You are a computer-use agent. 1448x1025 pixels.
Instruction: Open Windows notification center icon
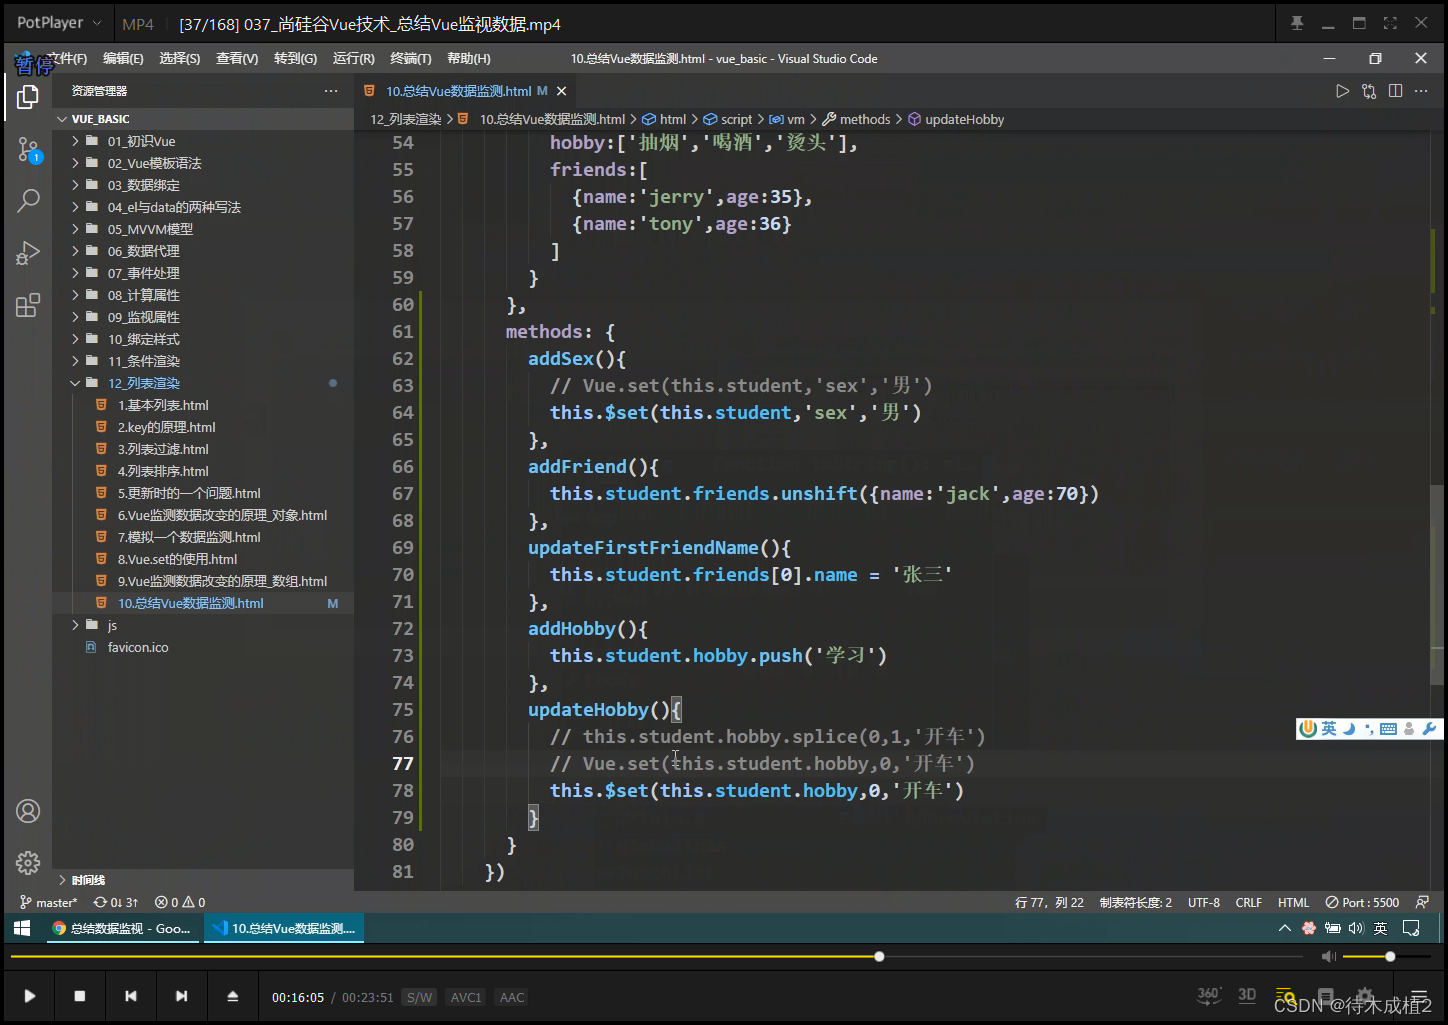pos(1411,928)
